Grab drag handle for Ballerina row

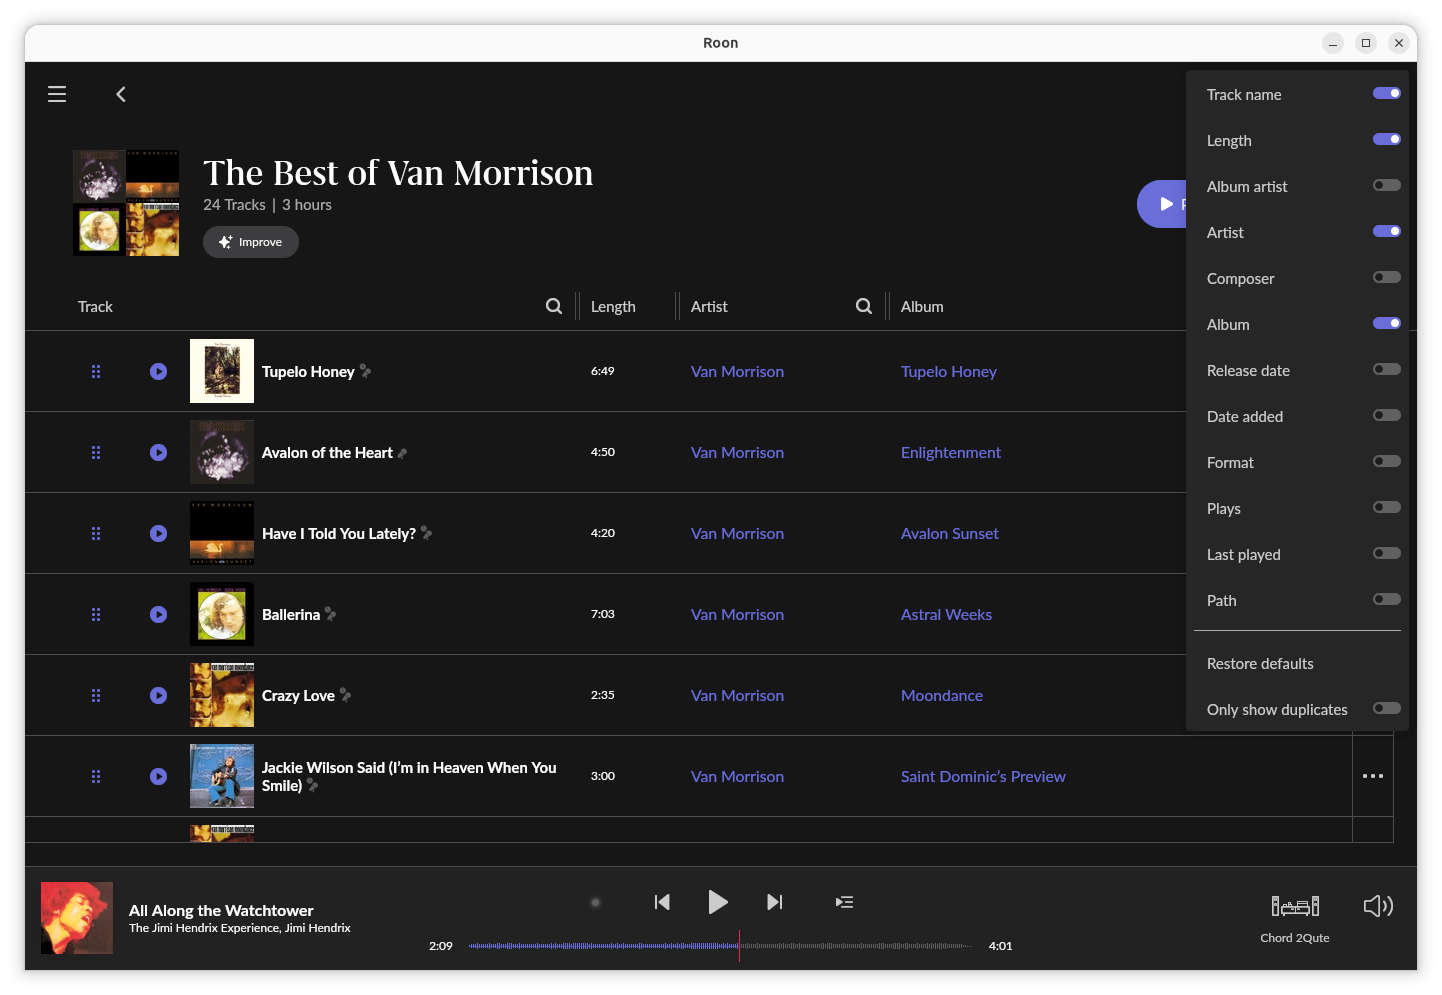[96, 614]
